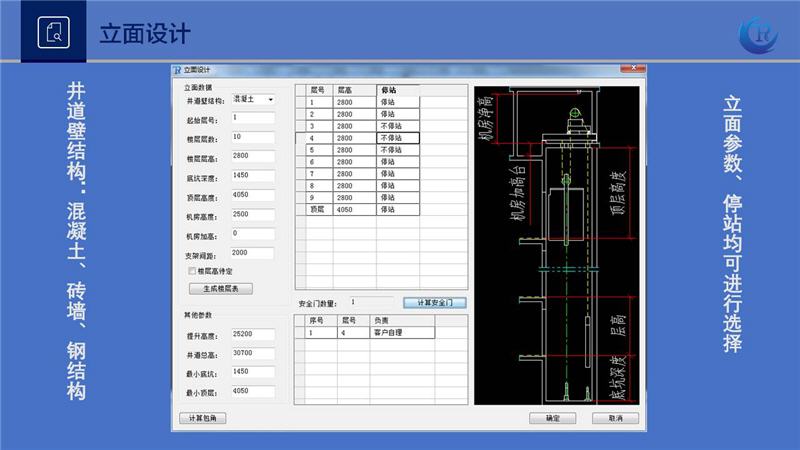The width and height of the screenshot is (800, 450).
Task: Click the 楼层数 input field
Action: (252, 137)
